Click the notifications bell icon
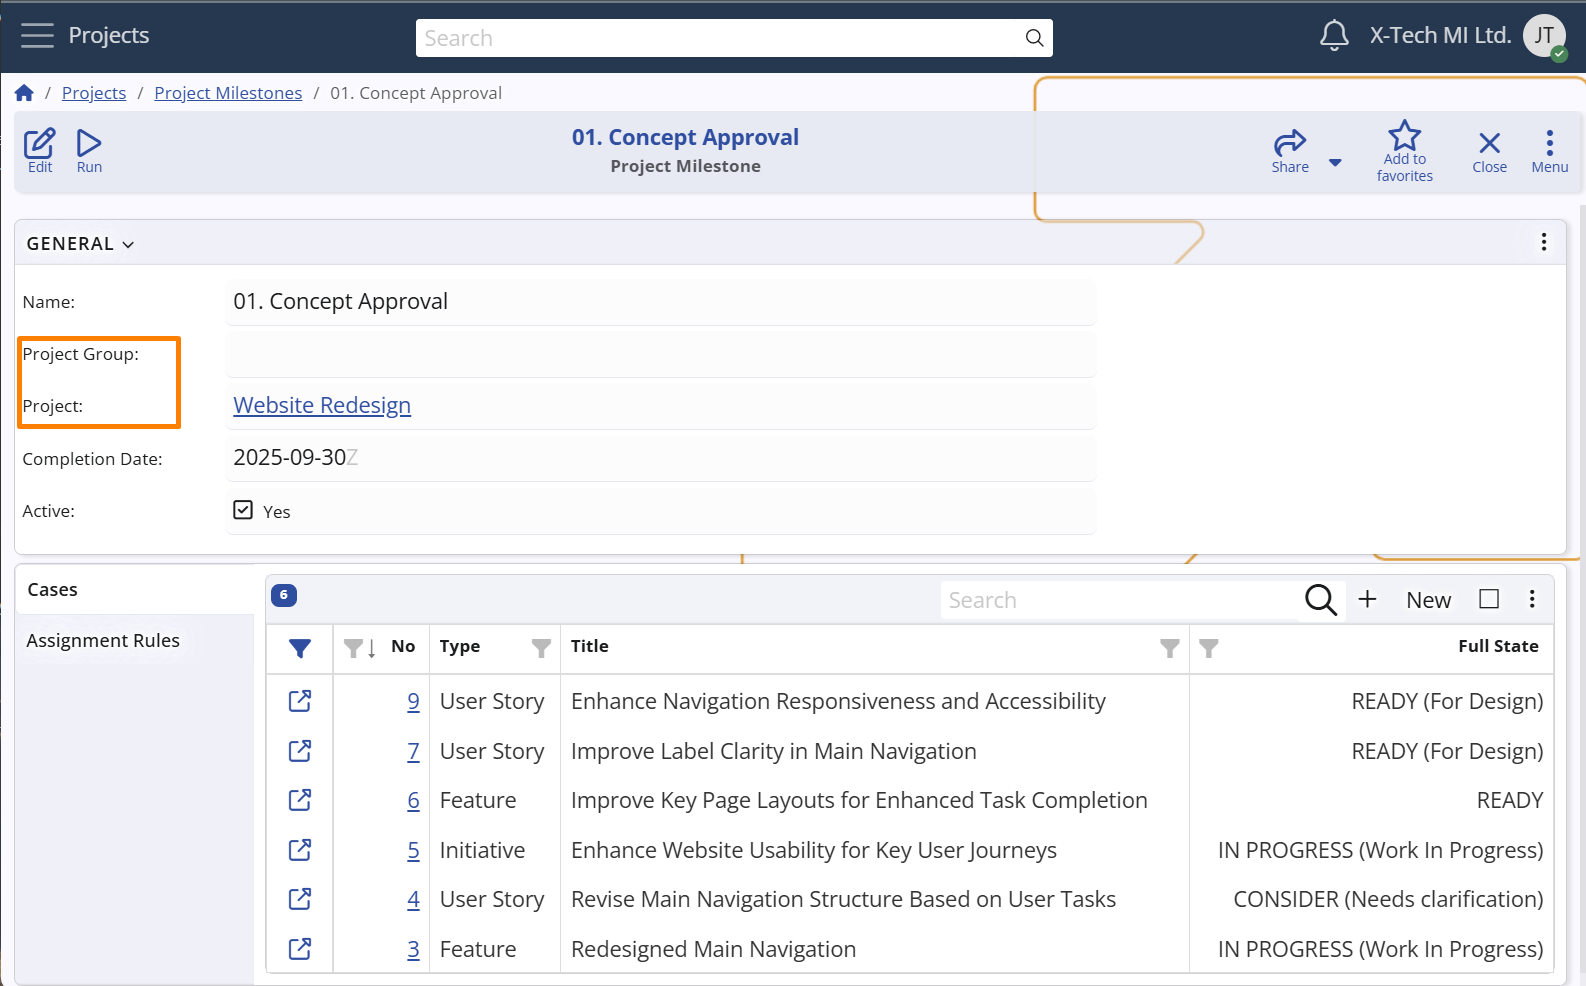 (x=1333, y=36)
